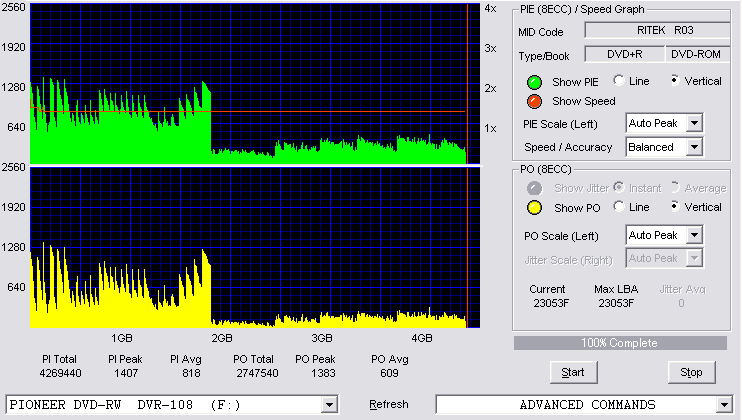Click the Max LBA value 23053F

[616, 303]
